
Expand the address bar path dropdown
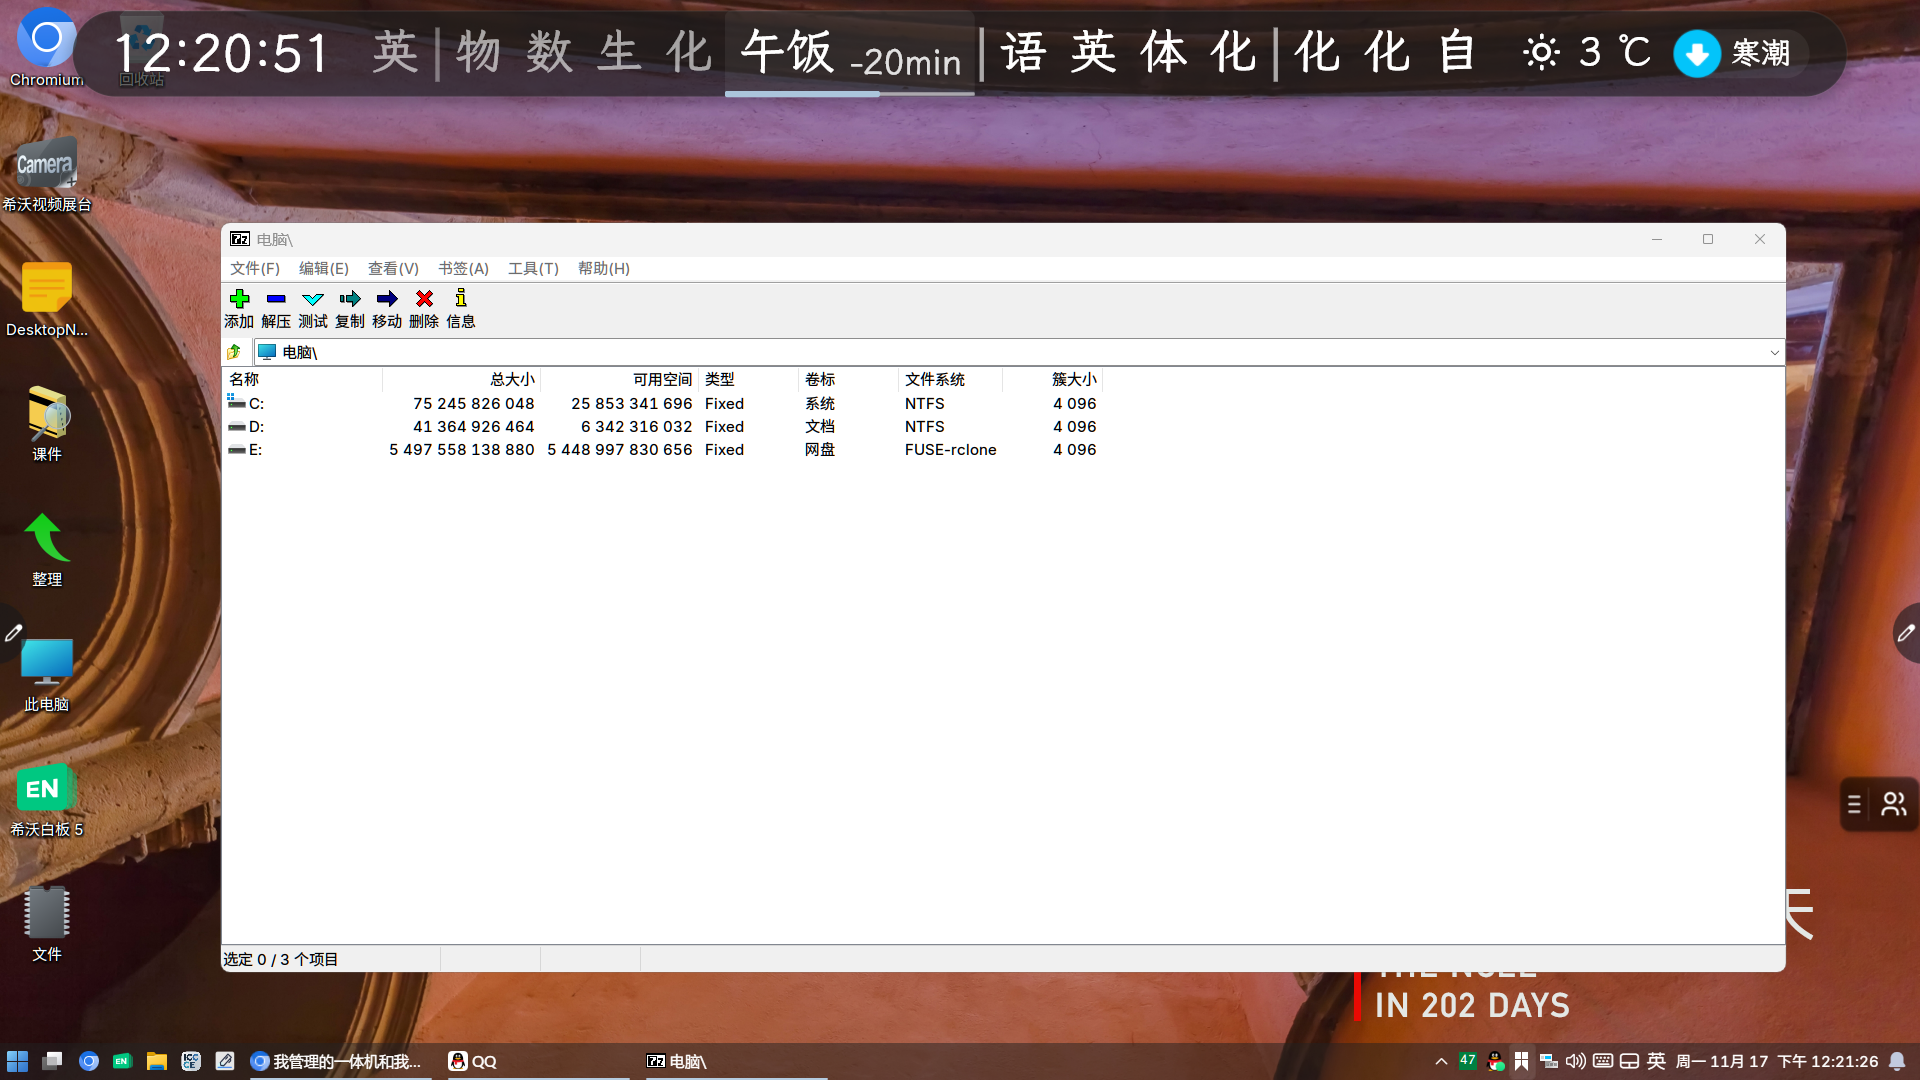click(1774, 352)
